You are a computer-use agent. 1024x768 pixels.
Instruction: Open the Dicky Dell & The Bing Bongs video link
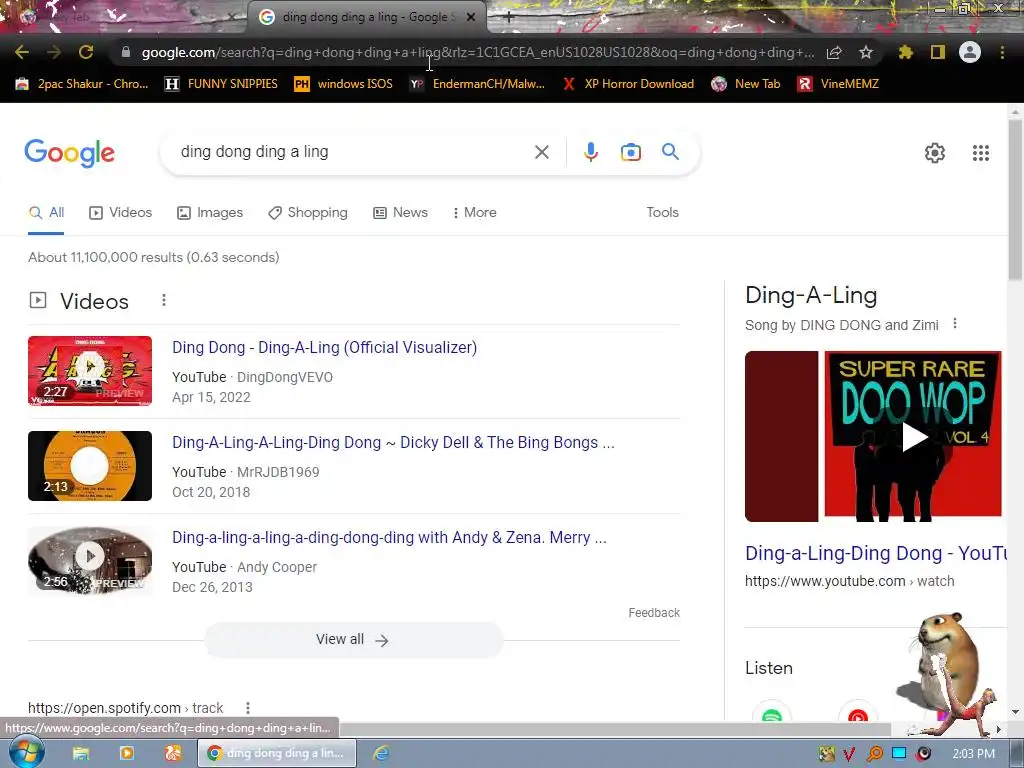pos(393,443)
